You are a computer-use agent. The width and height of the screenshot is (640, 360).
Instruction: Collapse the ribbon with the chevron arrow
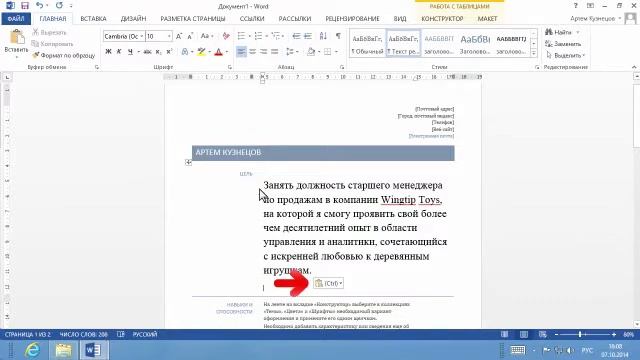coord(634,67)
